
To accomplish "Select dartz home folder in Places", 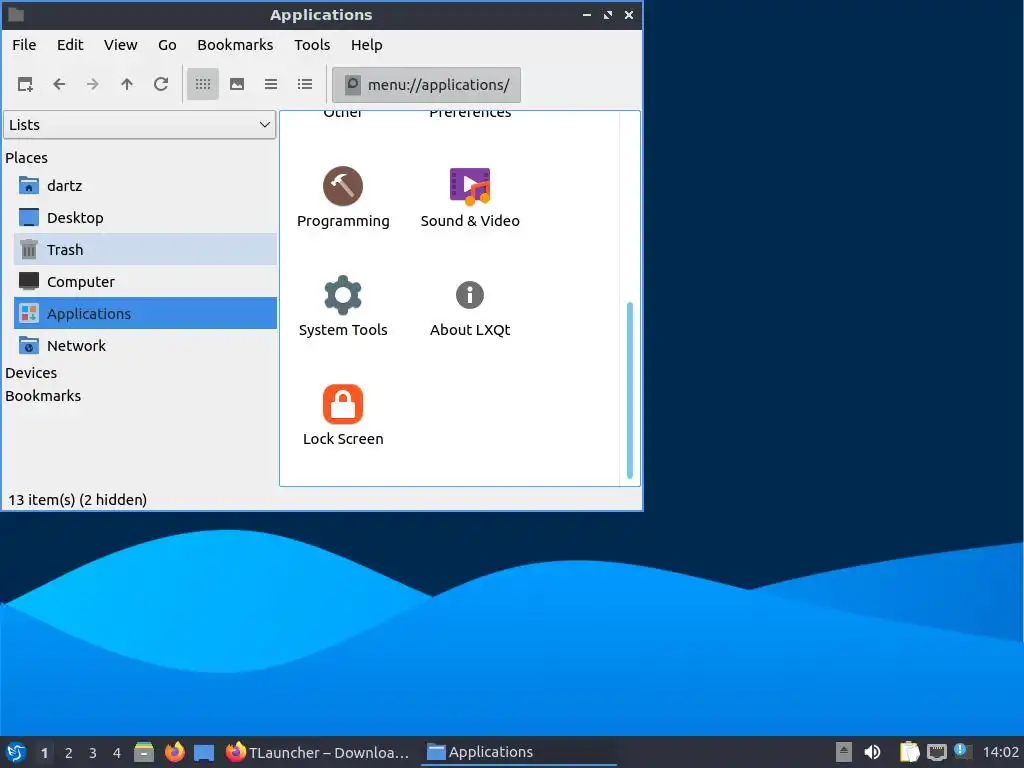I will 145,185.
